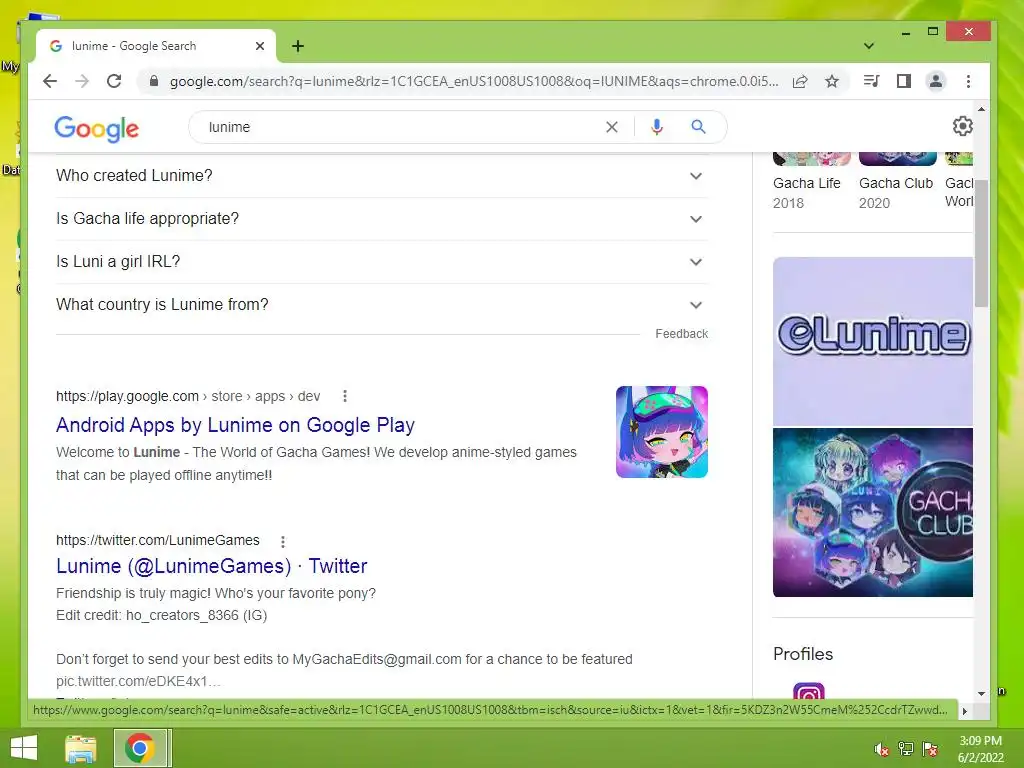Focus the Chrome address bar URL
The width and height of the screenshot is (1024, 768).
click(473, 82)
